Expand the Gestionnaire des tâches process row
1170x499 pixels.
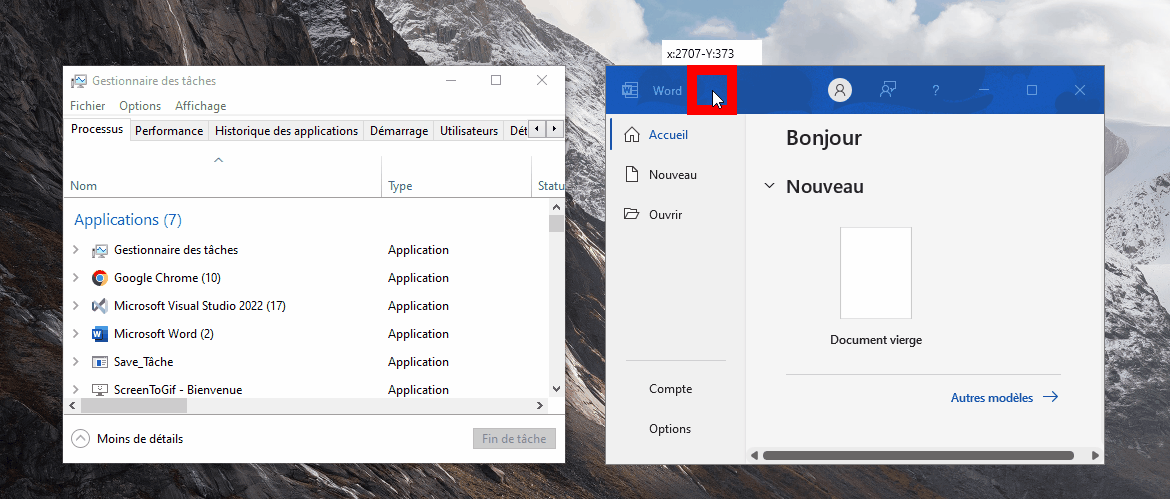coord(75,250)
